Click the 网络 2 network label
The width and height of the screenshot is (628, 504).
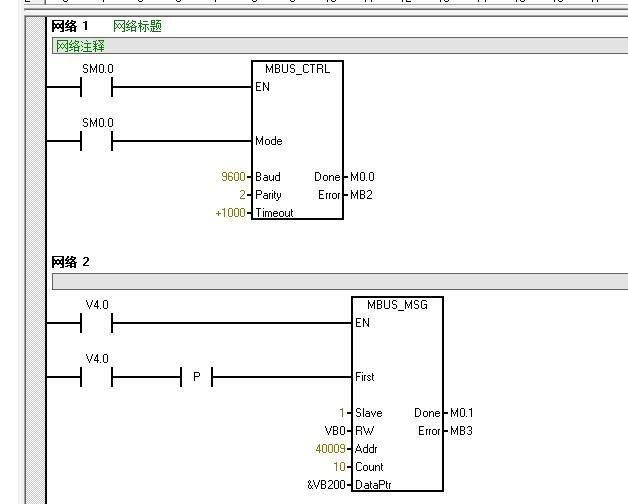click(x=71, y=262)
